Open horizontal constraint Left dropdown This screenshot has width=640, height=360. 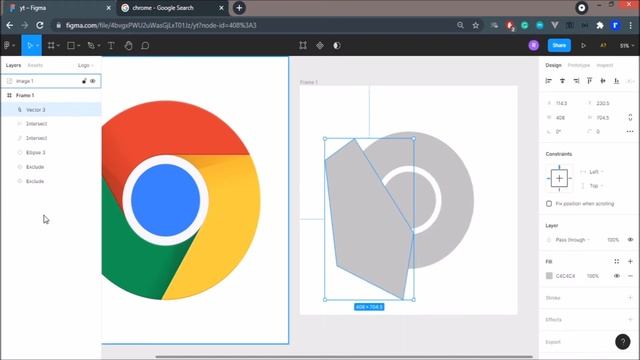596,172
